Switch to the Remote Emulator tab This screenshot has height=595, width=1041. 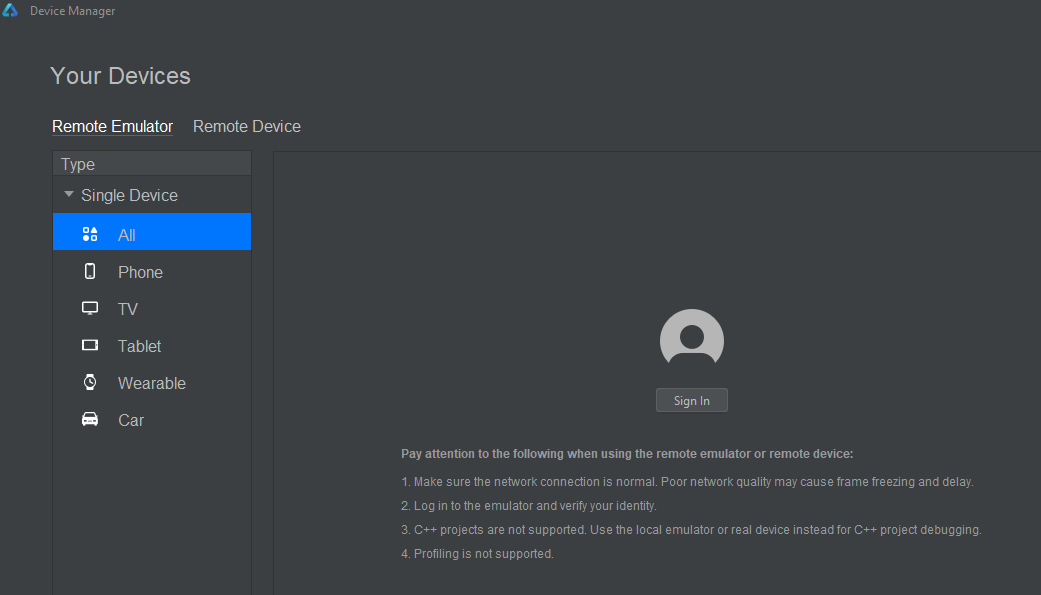click(x=112, y=126)
